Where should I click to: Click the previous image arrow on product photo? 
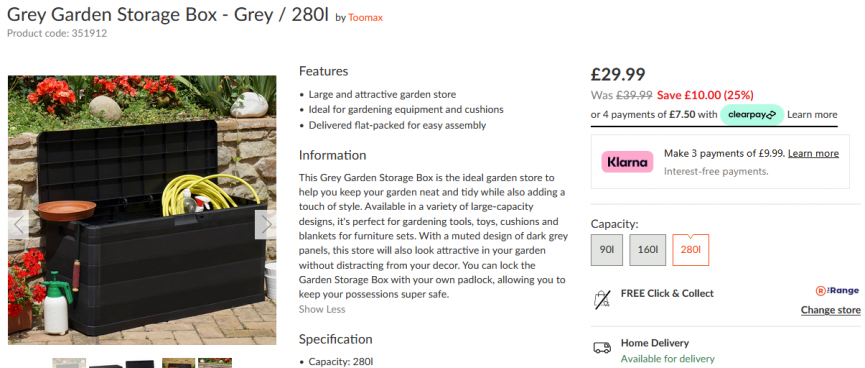point(18,225)
